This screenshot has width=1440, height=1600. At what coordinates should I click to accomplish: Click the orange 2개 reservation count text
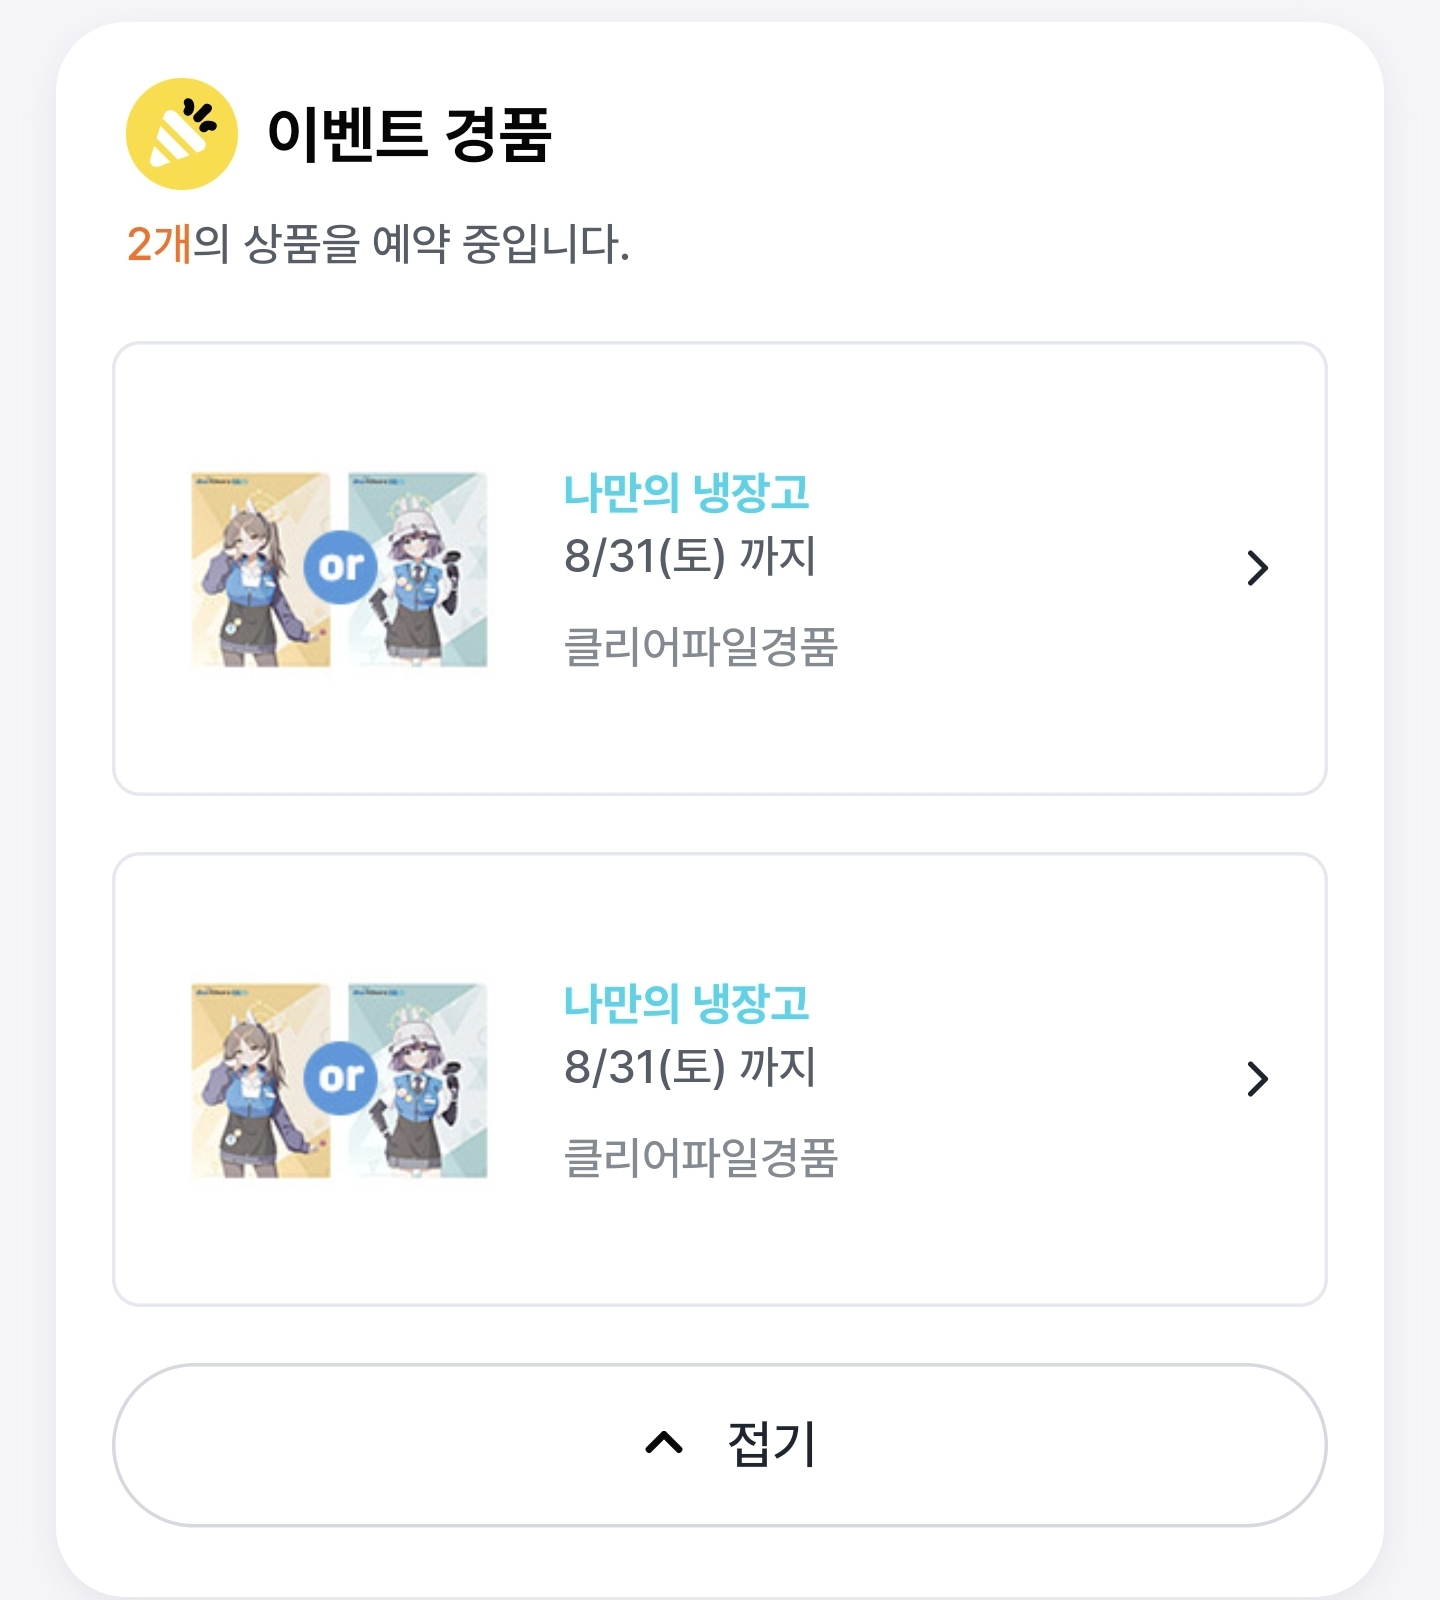point(159,244)
